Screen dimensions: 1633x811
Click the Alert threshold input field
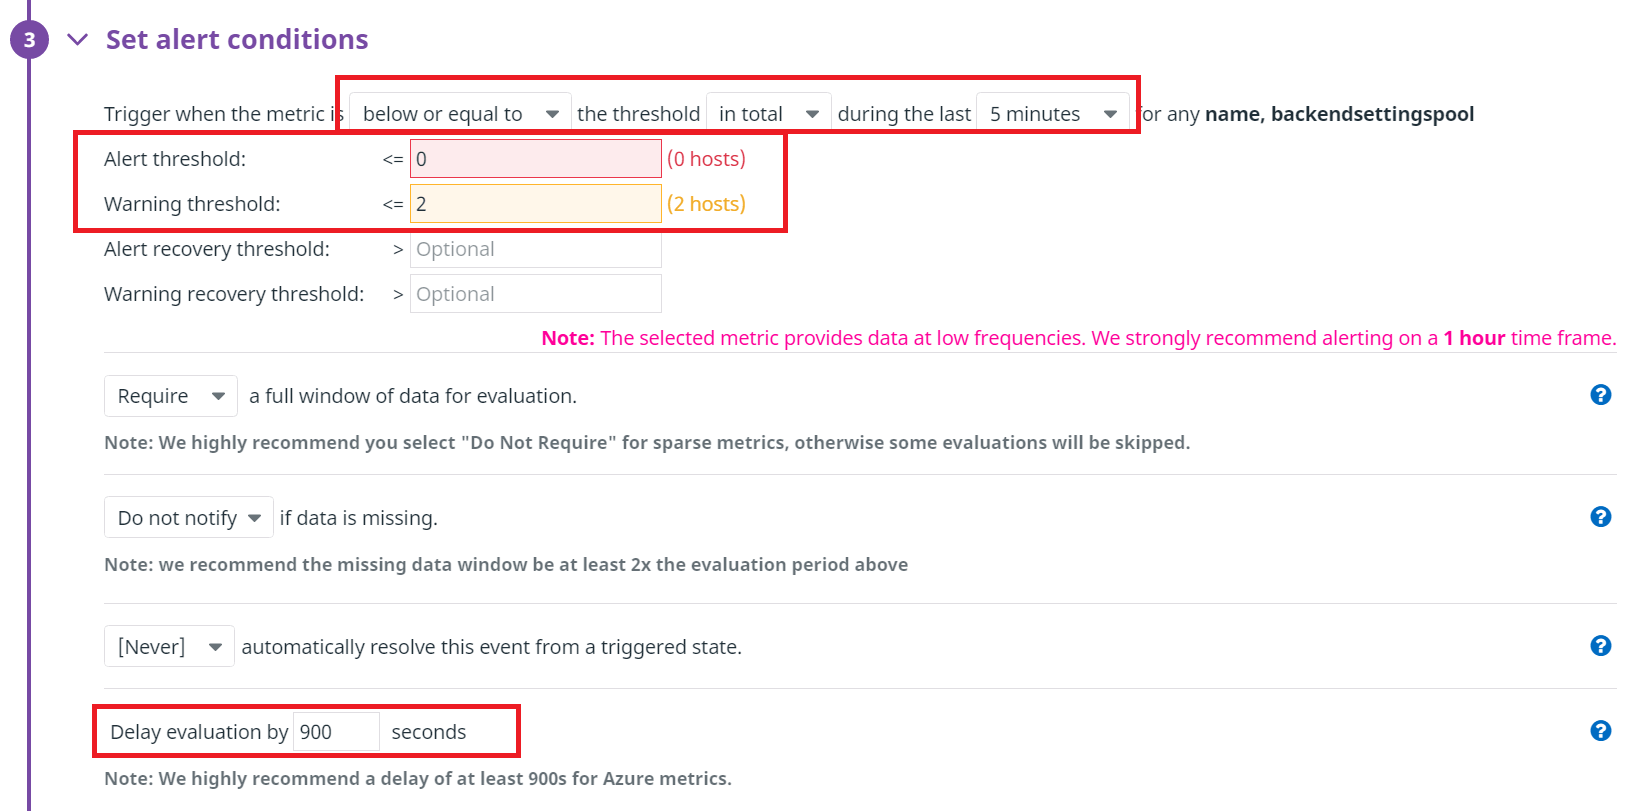point(535,159)
